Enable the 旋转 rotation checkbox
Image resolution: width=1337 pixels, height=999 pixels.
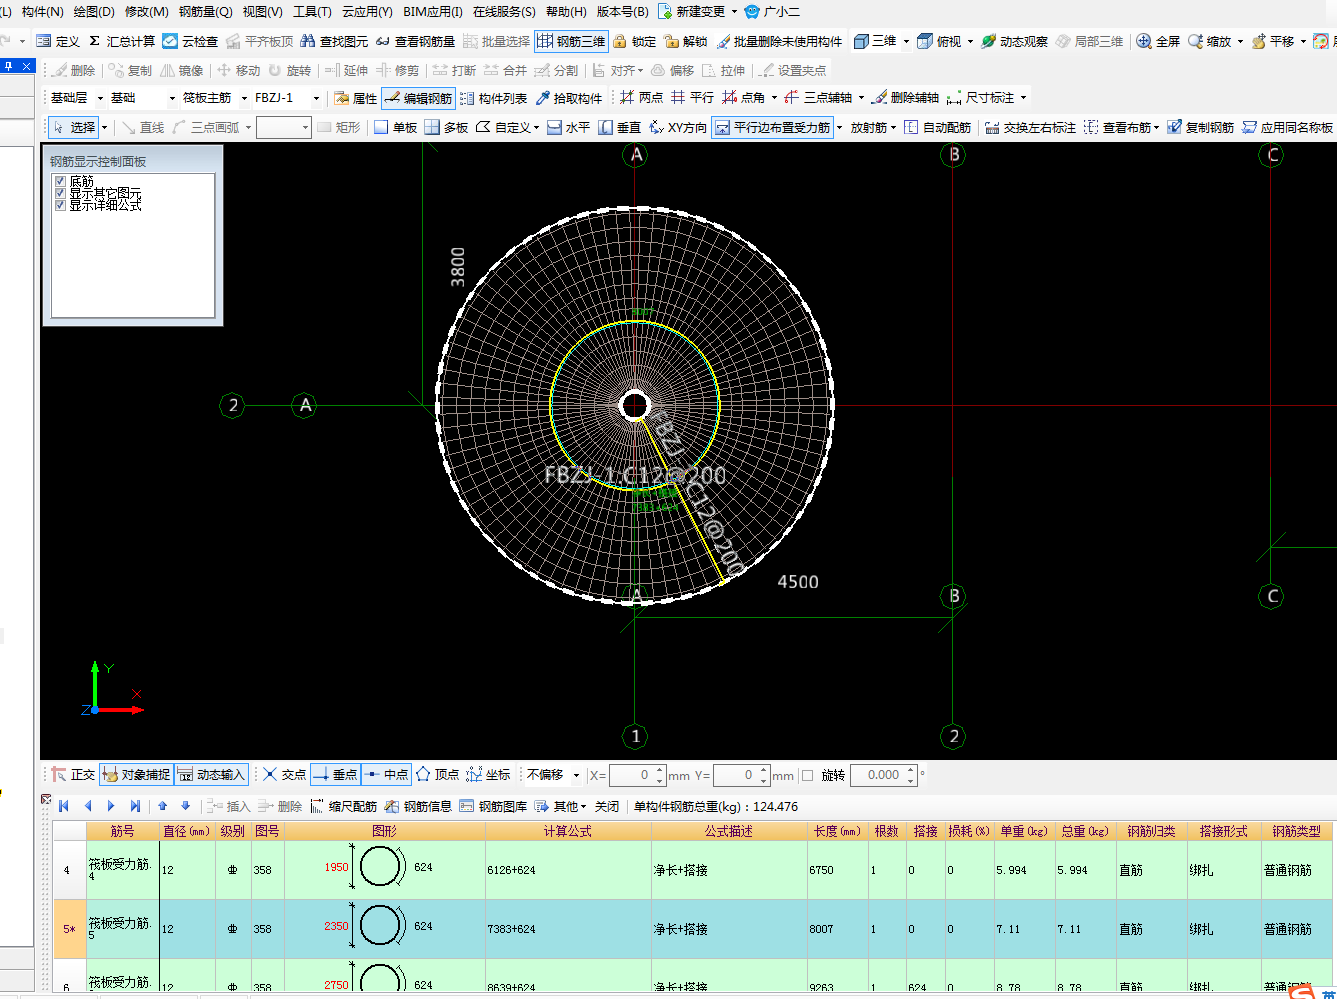[x=808, y=775]
